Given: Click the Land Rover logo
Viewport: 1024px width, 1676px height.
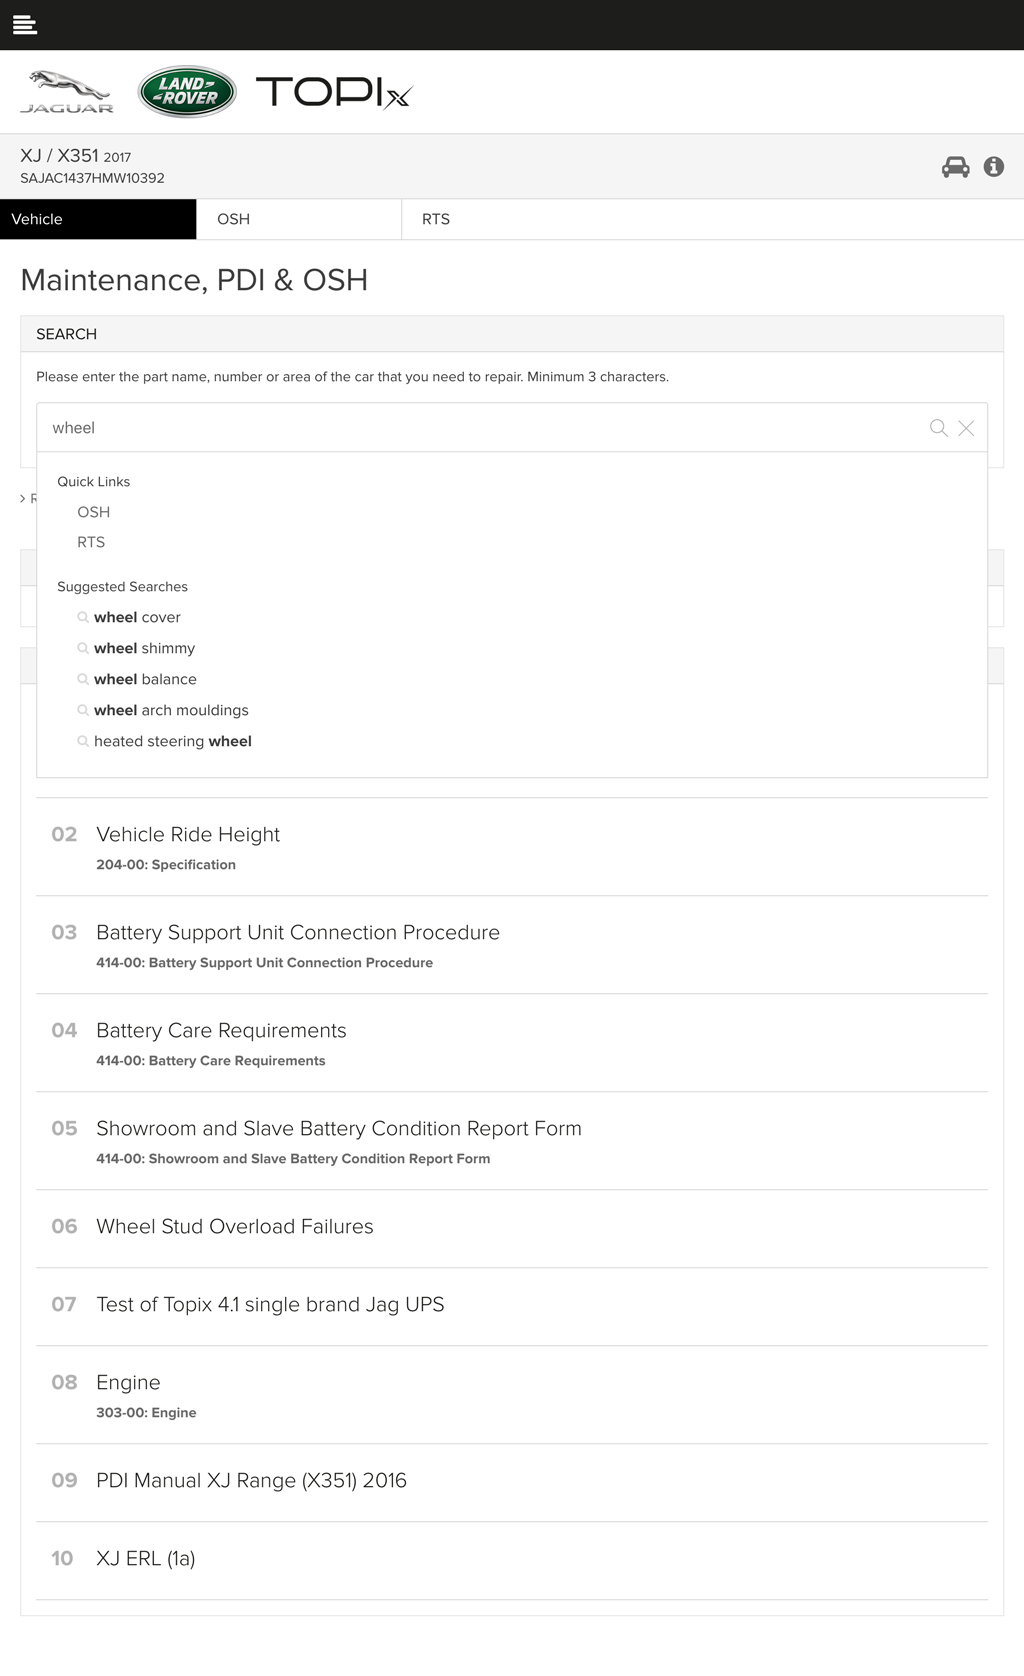Looking at the screenshot, I should tap(186, 92).
